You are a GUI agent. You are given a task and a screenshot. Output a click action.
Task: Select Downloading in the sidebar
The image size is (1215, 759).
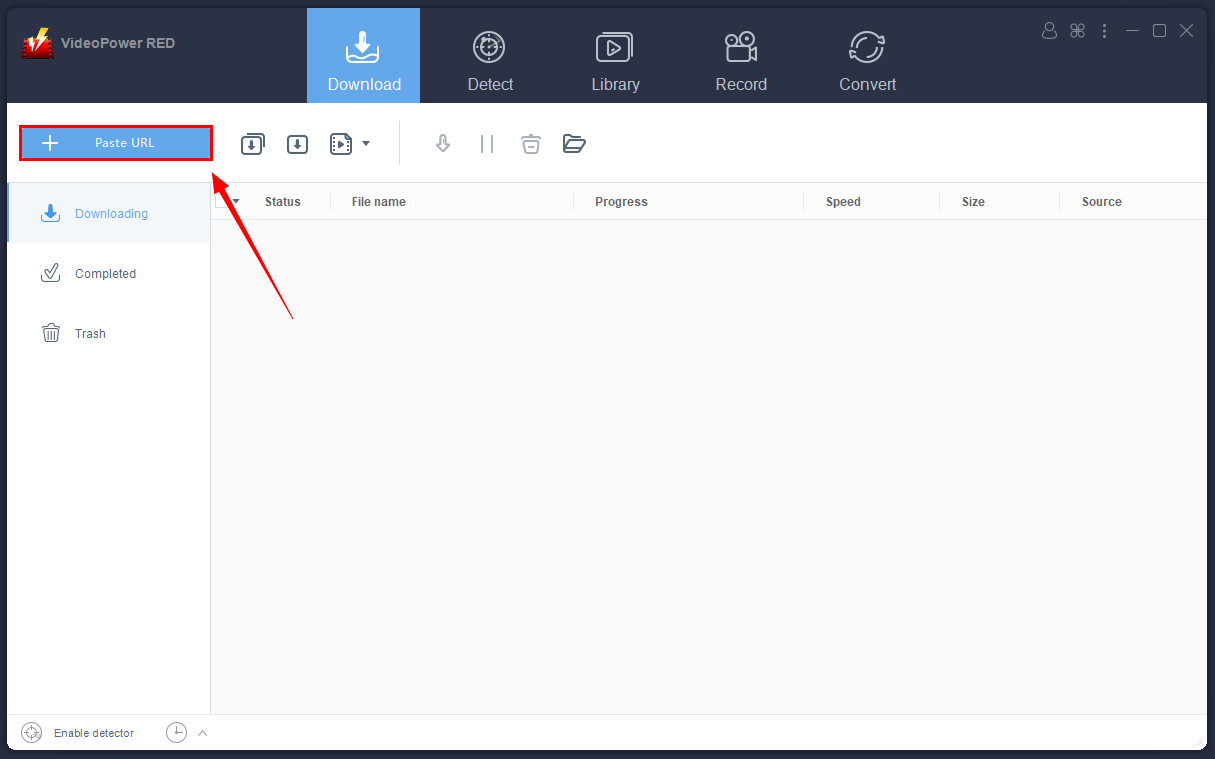click(x=109, y=213)
